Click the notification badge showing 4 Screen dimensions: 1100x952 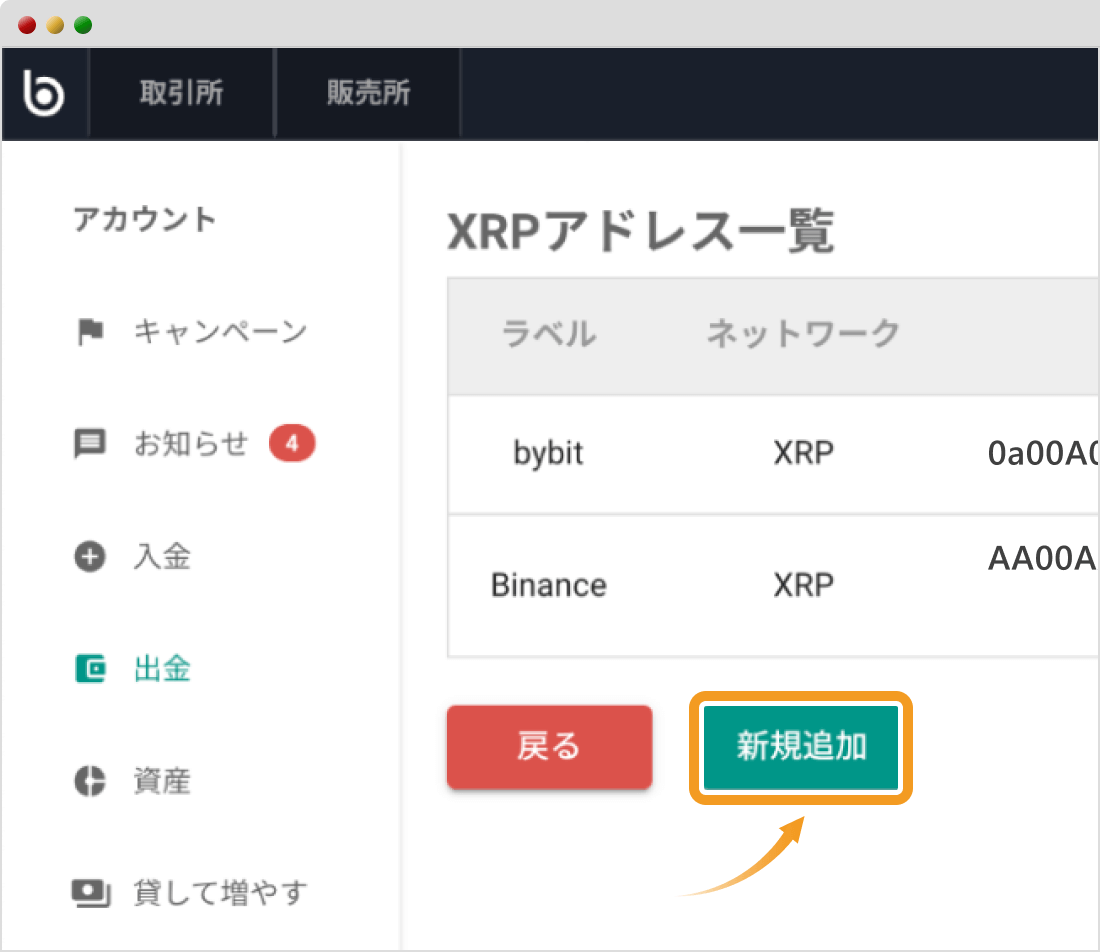coord(293,443)
